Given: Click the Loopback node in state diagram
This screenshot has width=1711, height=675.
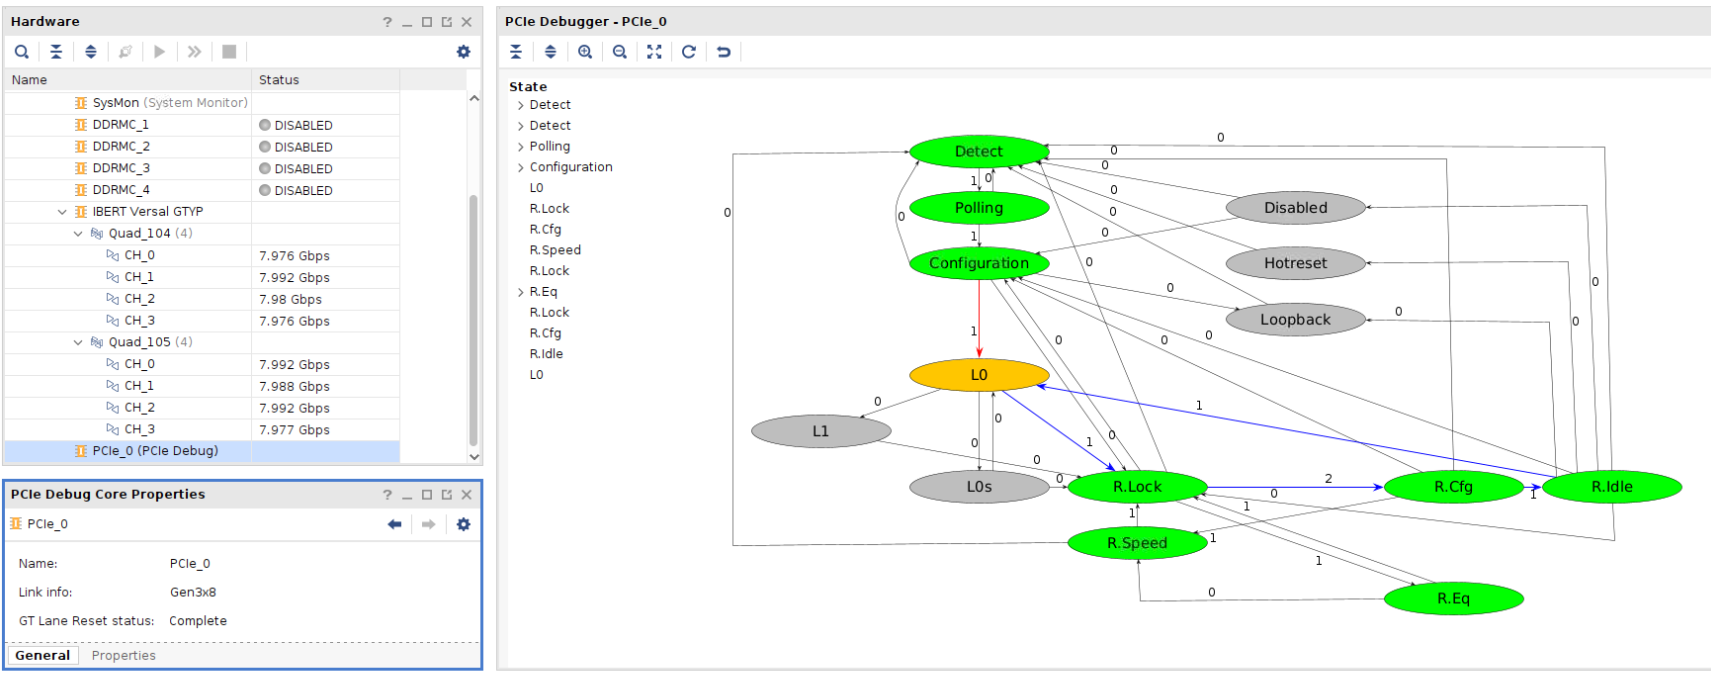Looking at the screenshot, I should (x=1295, y=320).
